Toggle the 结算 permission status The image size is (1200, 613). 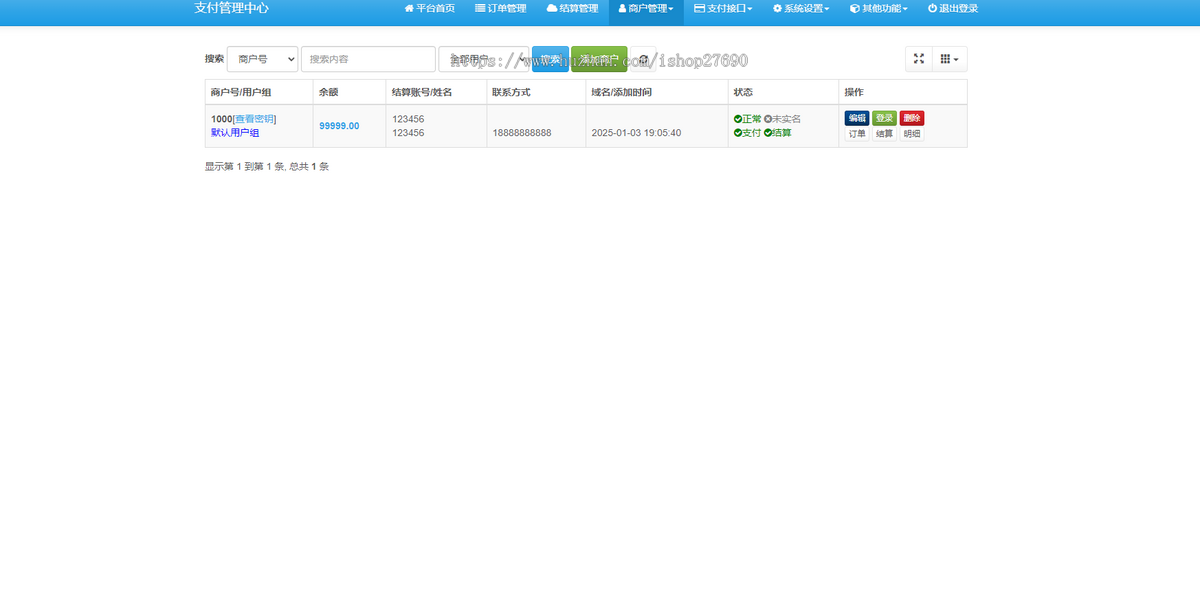pyautogui.click(x=777, y=133)
